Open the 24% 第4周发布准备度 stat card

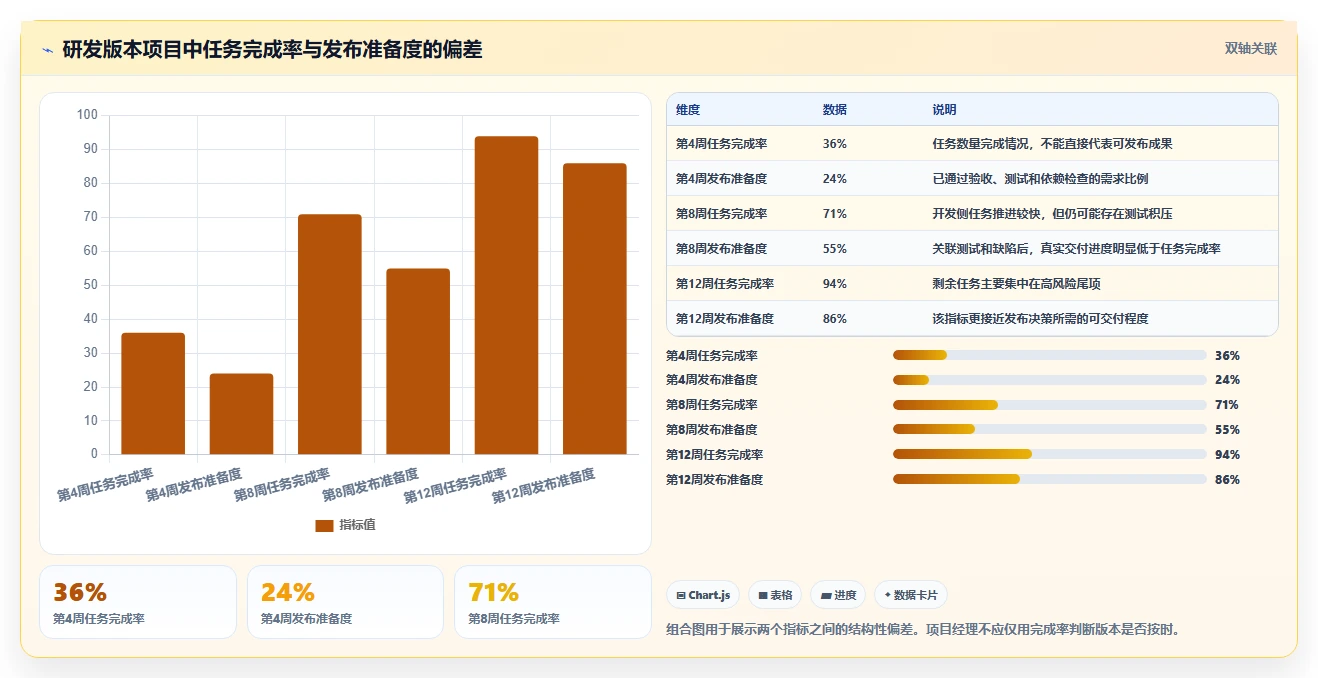345,602
